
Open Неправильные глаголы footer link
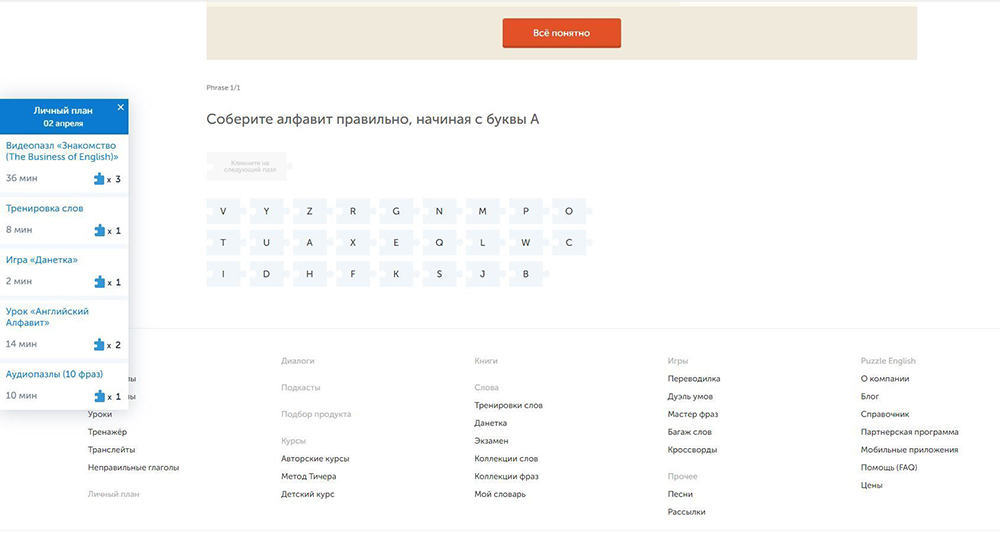(x=133, y=467)
